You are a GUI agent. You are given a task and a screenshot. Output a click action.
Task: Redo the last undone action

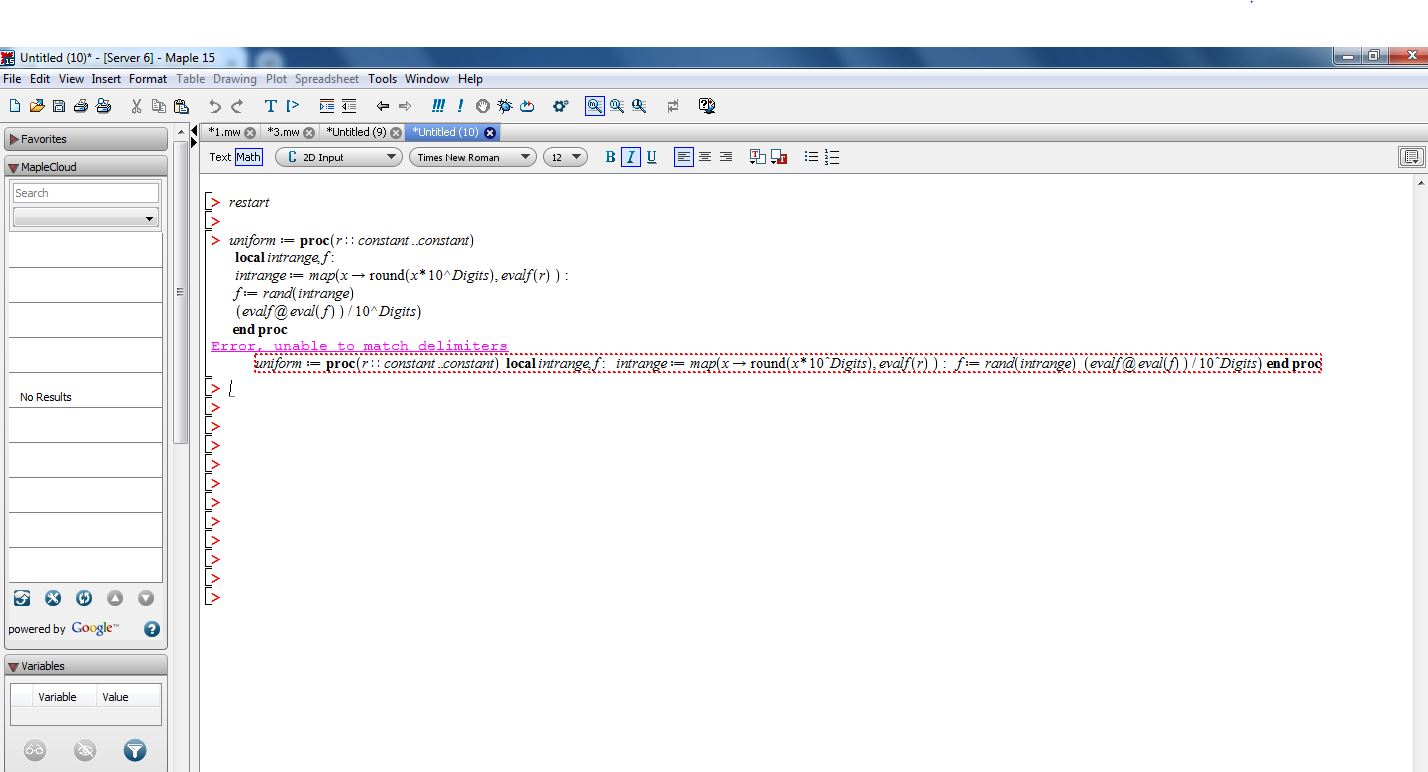point(237,106)
